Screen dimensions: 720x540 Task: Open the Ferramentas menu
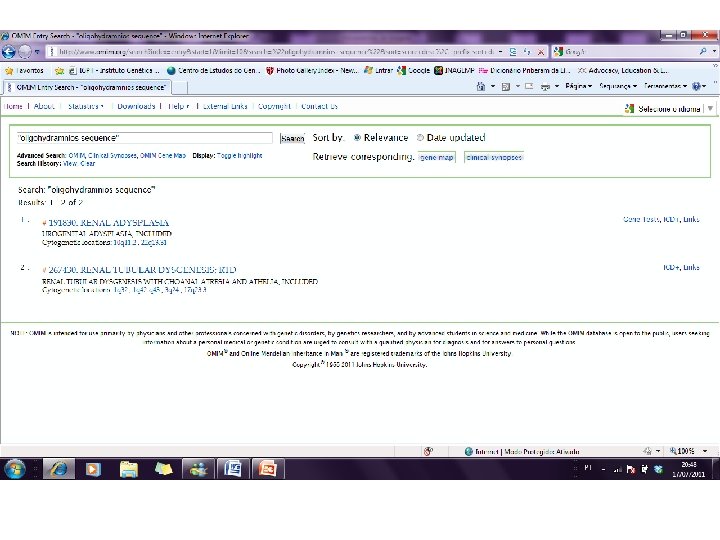pyautogui.click(x=665, y=86)
